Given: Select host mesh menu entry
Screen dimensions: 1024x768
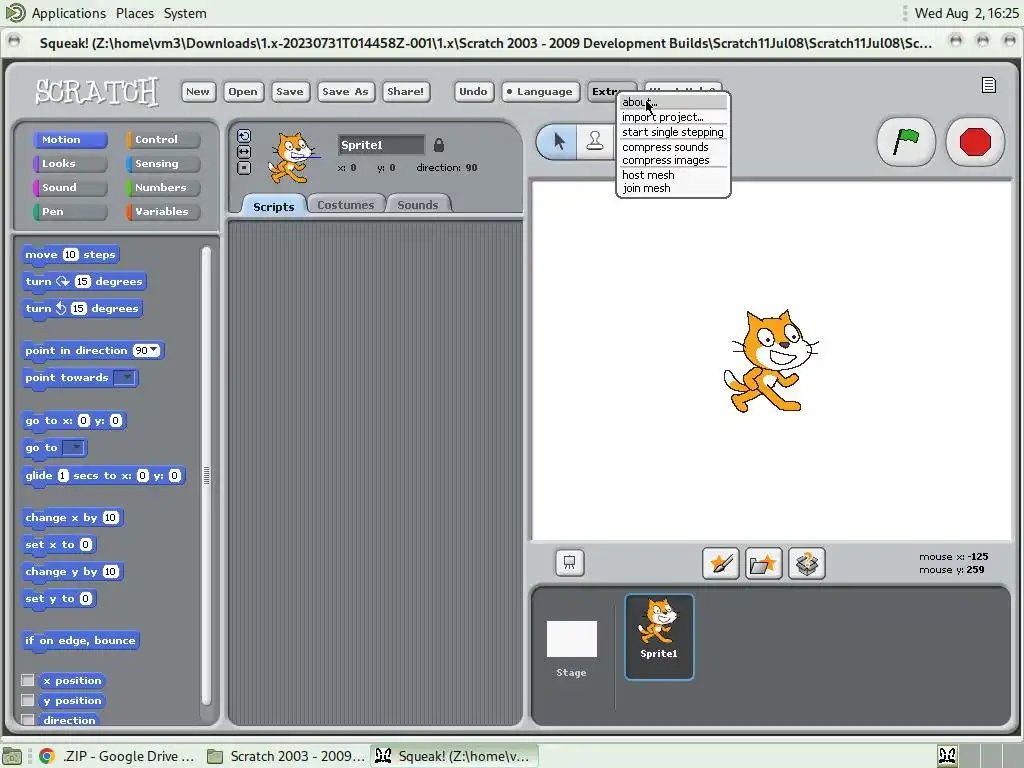Looking at the screenshot, I should click(x=673, y=175).
